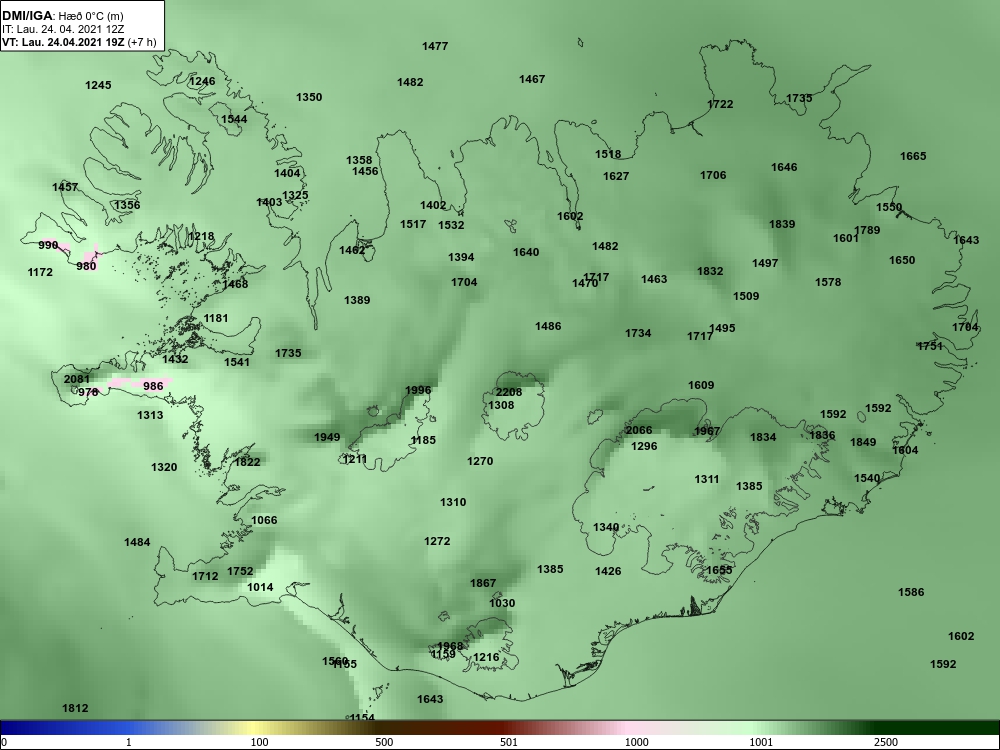Click the map value 1030

[502, 603]
